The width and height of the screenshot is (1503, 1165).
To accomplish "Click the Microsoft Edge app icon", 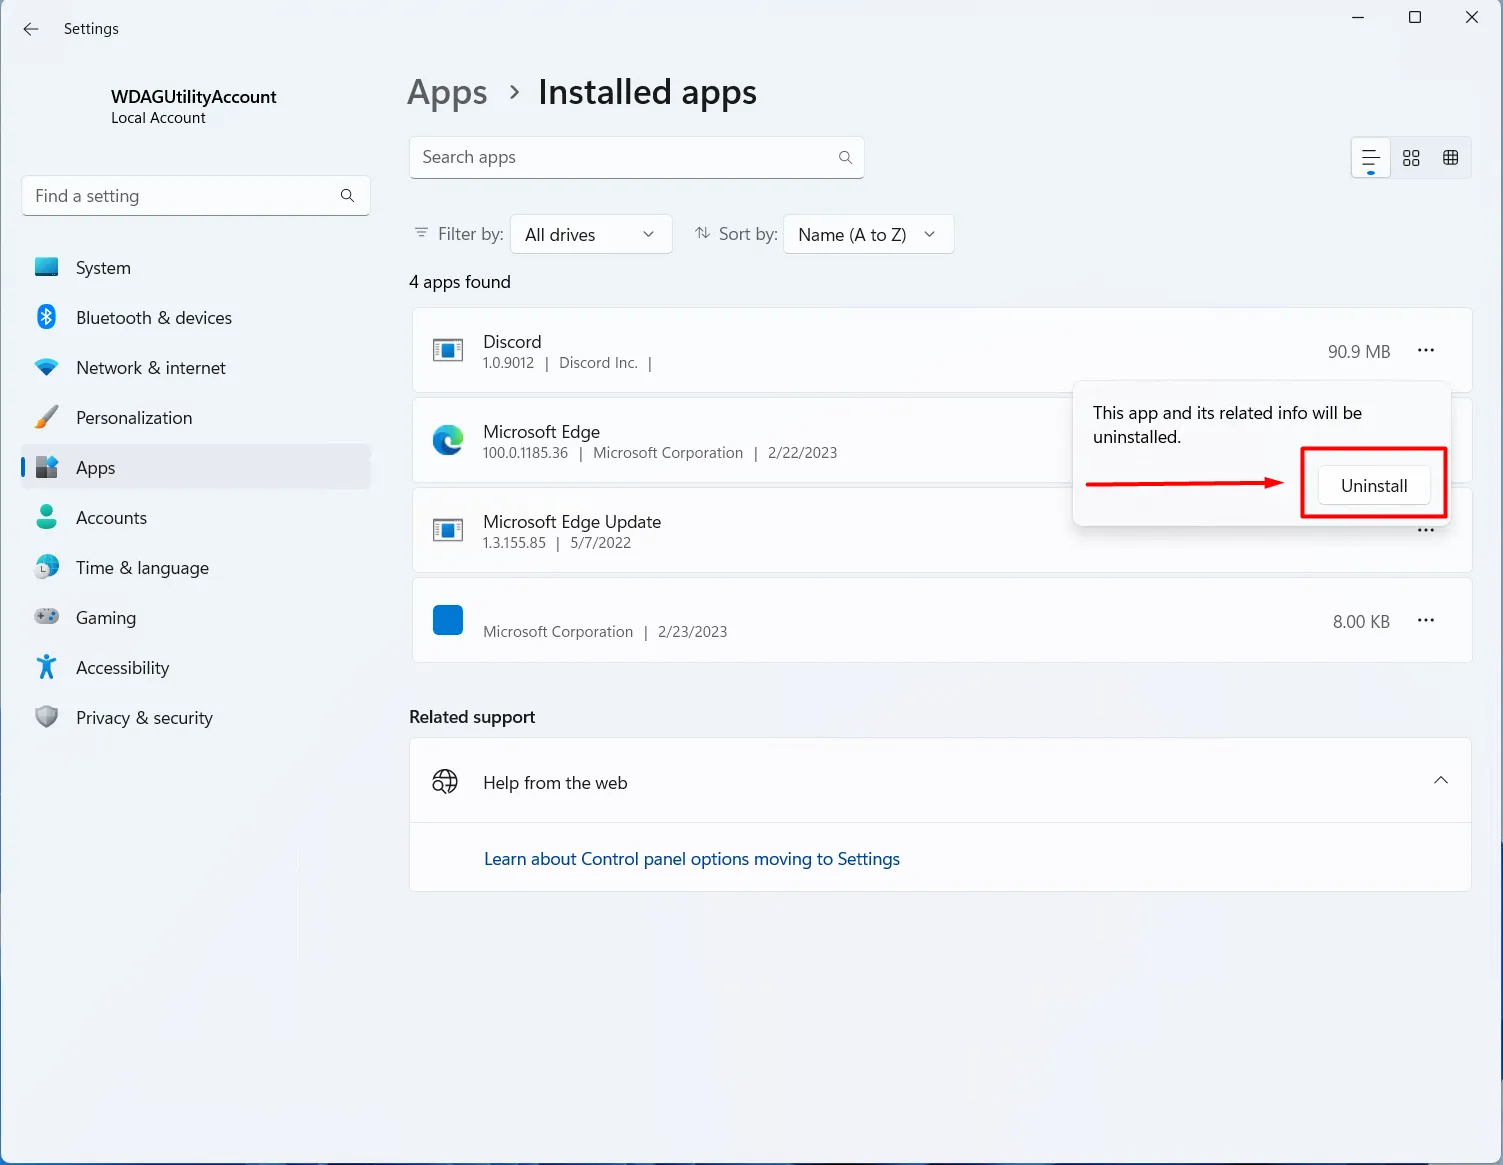I will pos(448,441).
